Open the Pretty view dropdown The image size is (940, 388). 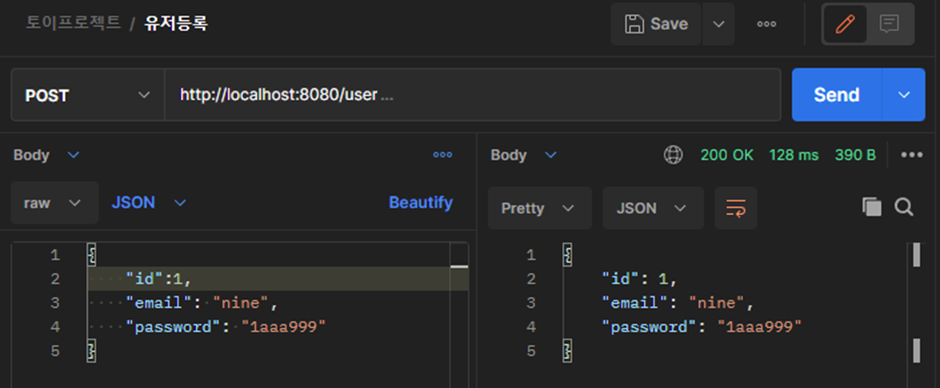click(540, 208)
